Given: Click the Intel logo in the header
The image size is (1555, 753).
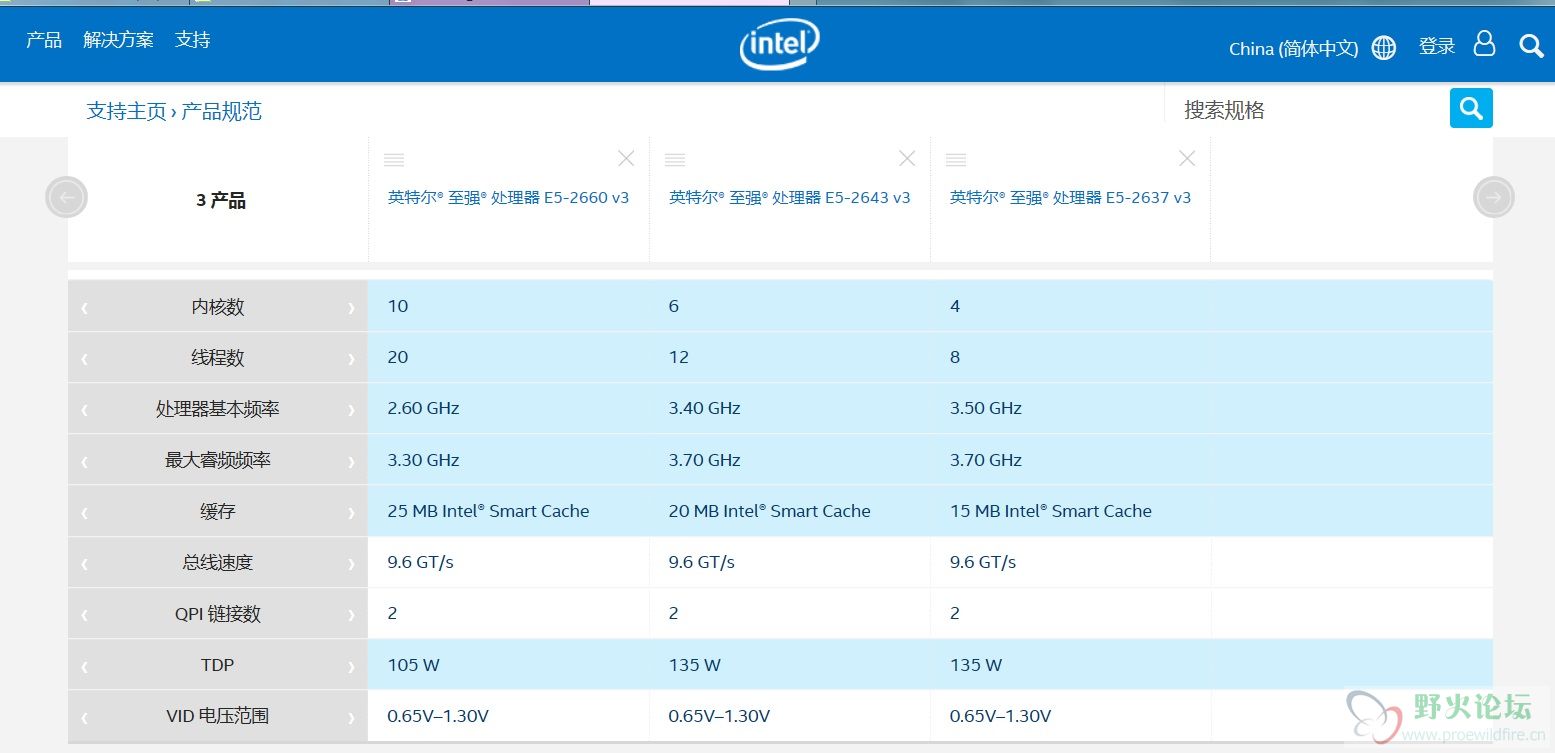Looking at the screenshot, I should point(779,45).
